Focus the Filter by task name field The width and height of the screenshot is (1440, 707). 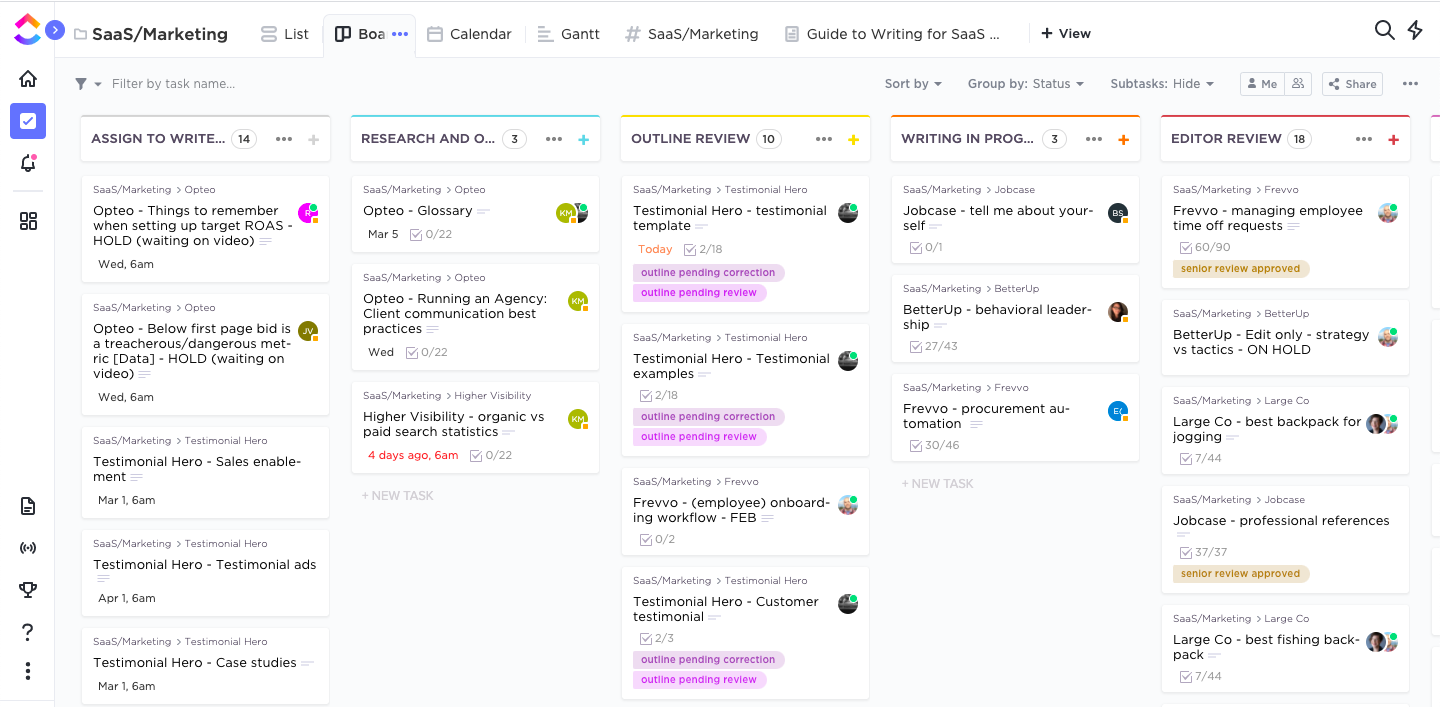pos(173,84)
